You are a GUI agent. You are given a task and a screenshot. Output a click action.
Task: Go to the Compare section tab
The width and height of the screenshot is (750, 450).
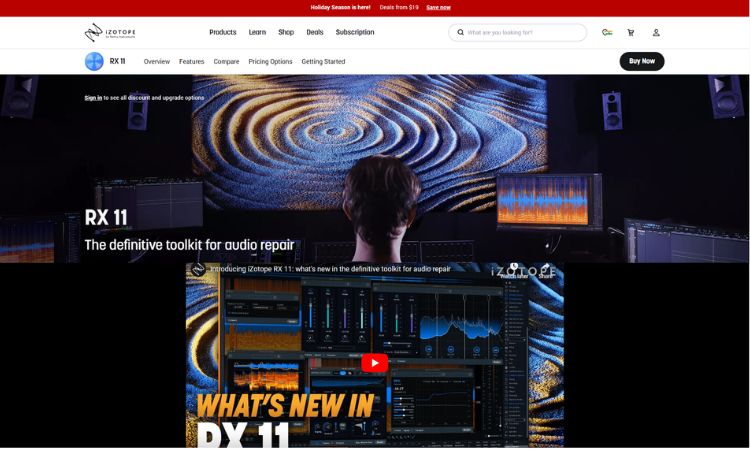(226, 62)
